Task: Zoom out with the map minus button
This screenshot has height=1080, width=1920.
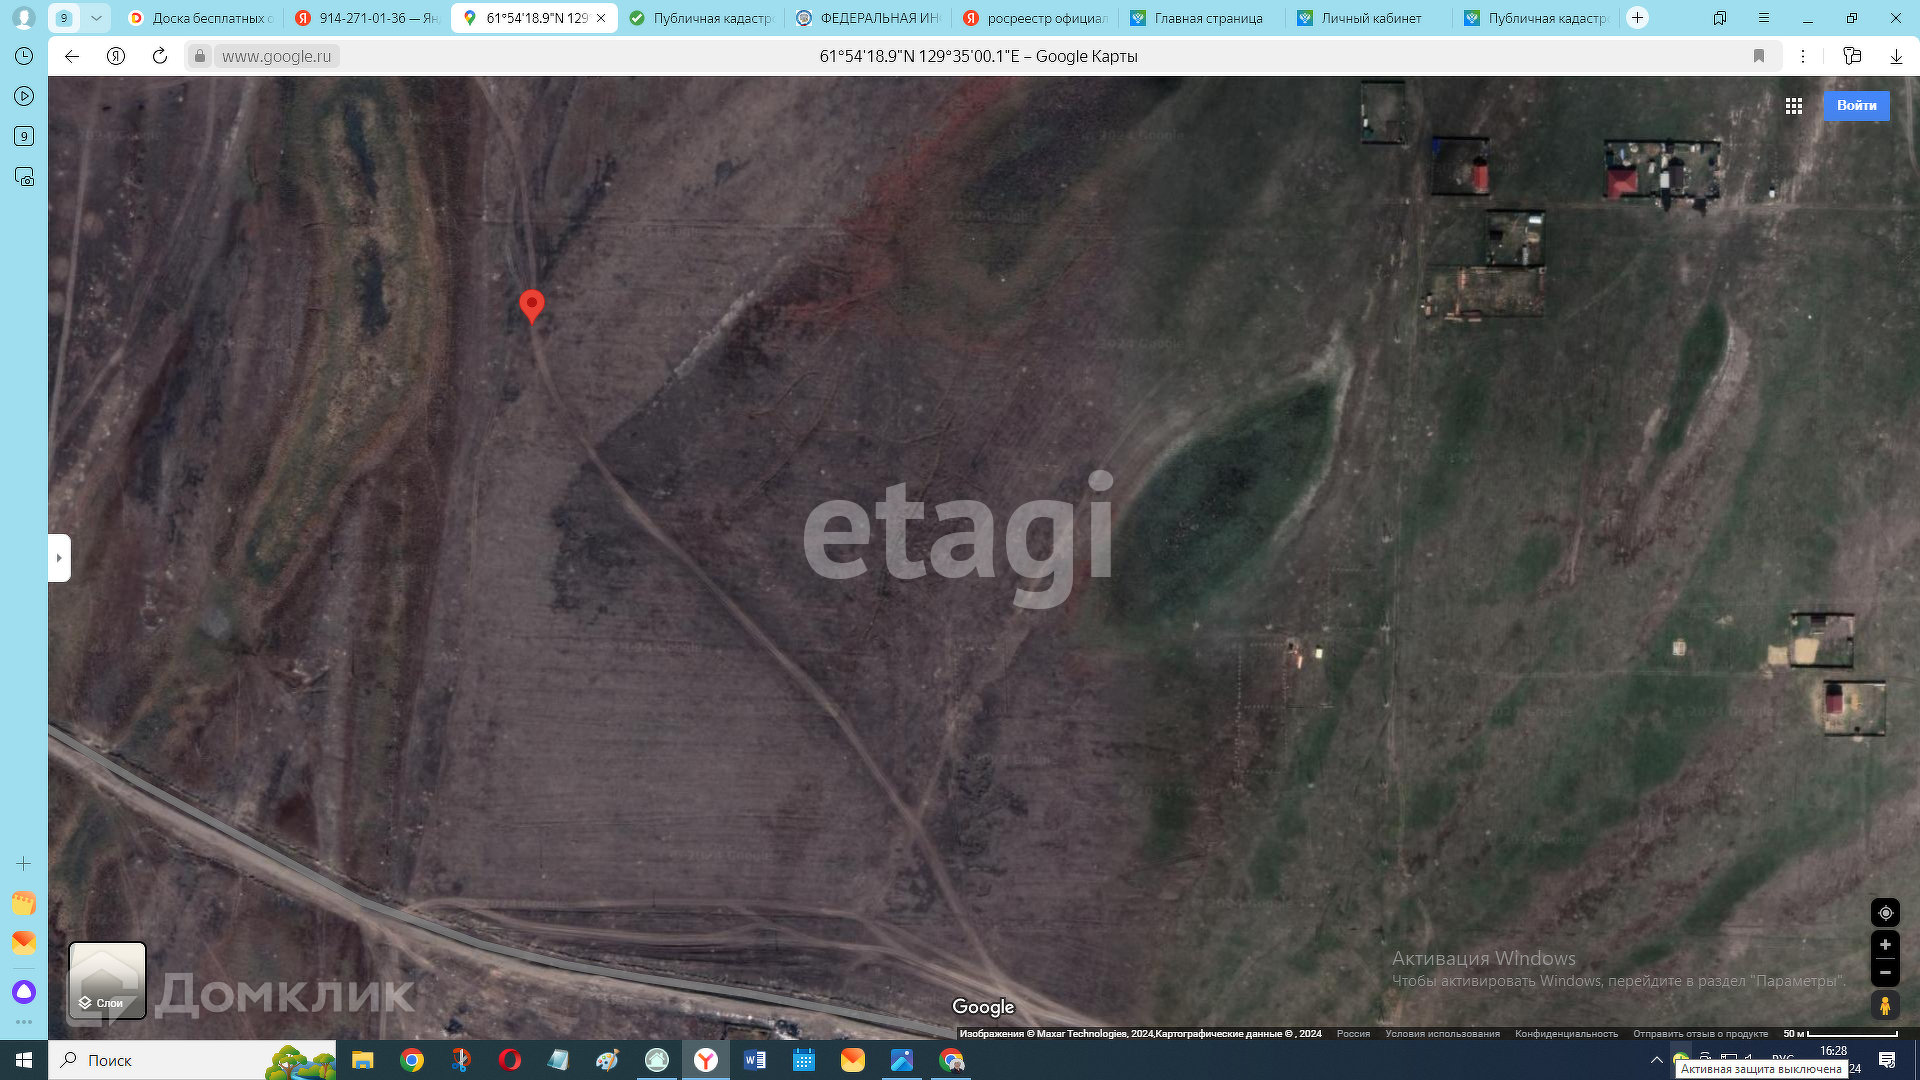Action: pos(1885,972)
